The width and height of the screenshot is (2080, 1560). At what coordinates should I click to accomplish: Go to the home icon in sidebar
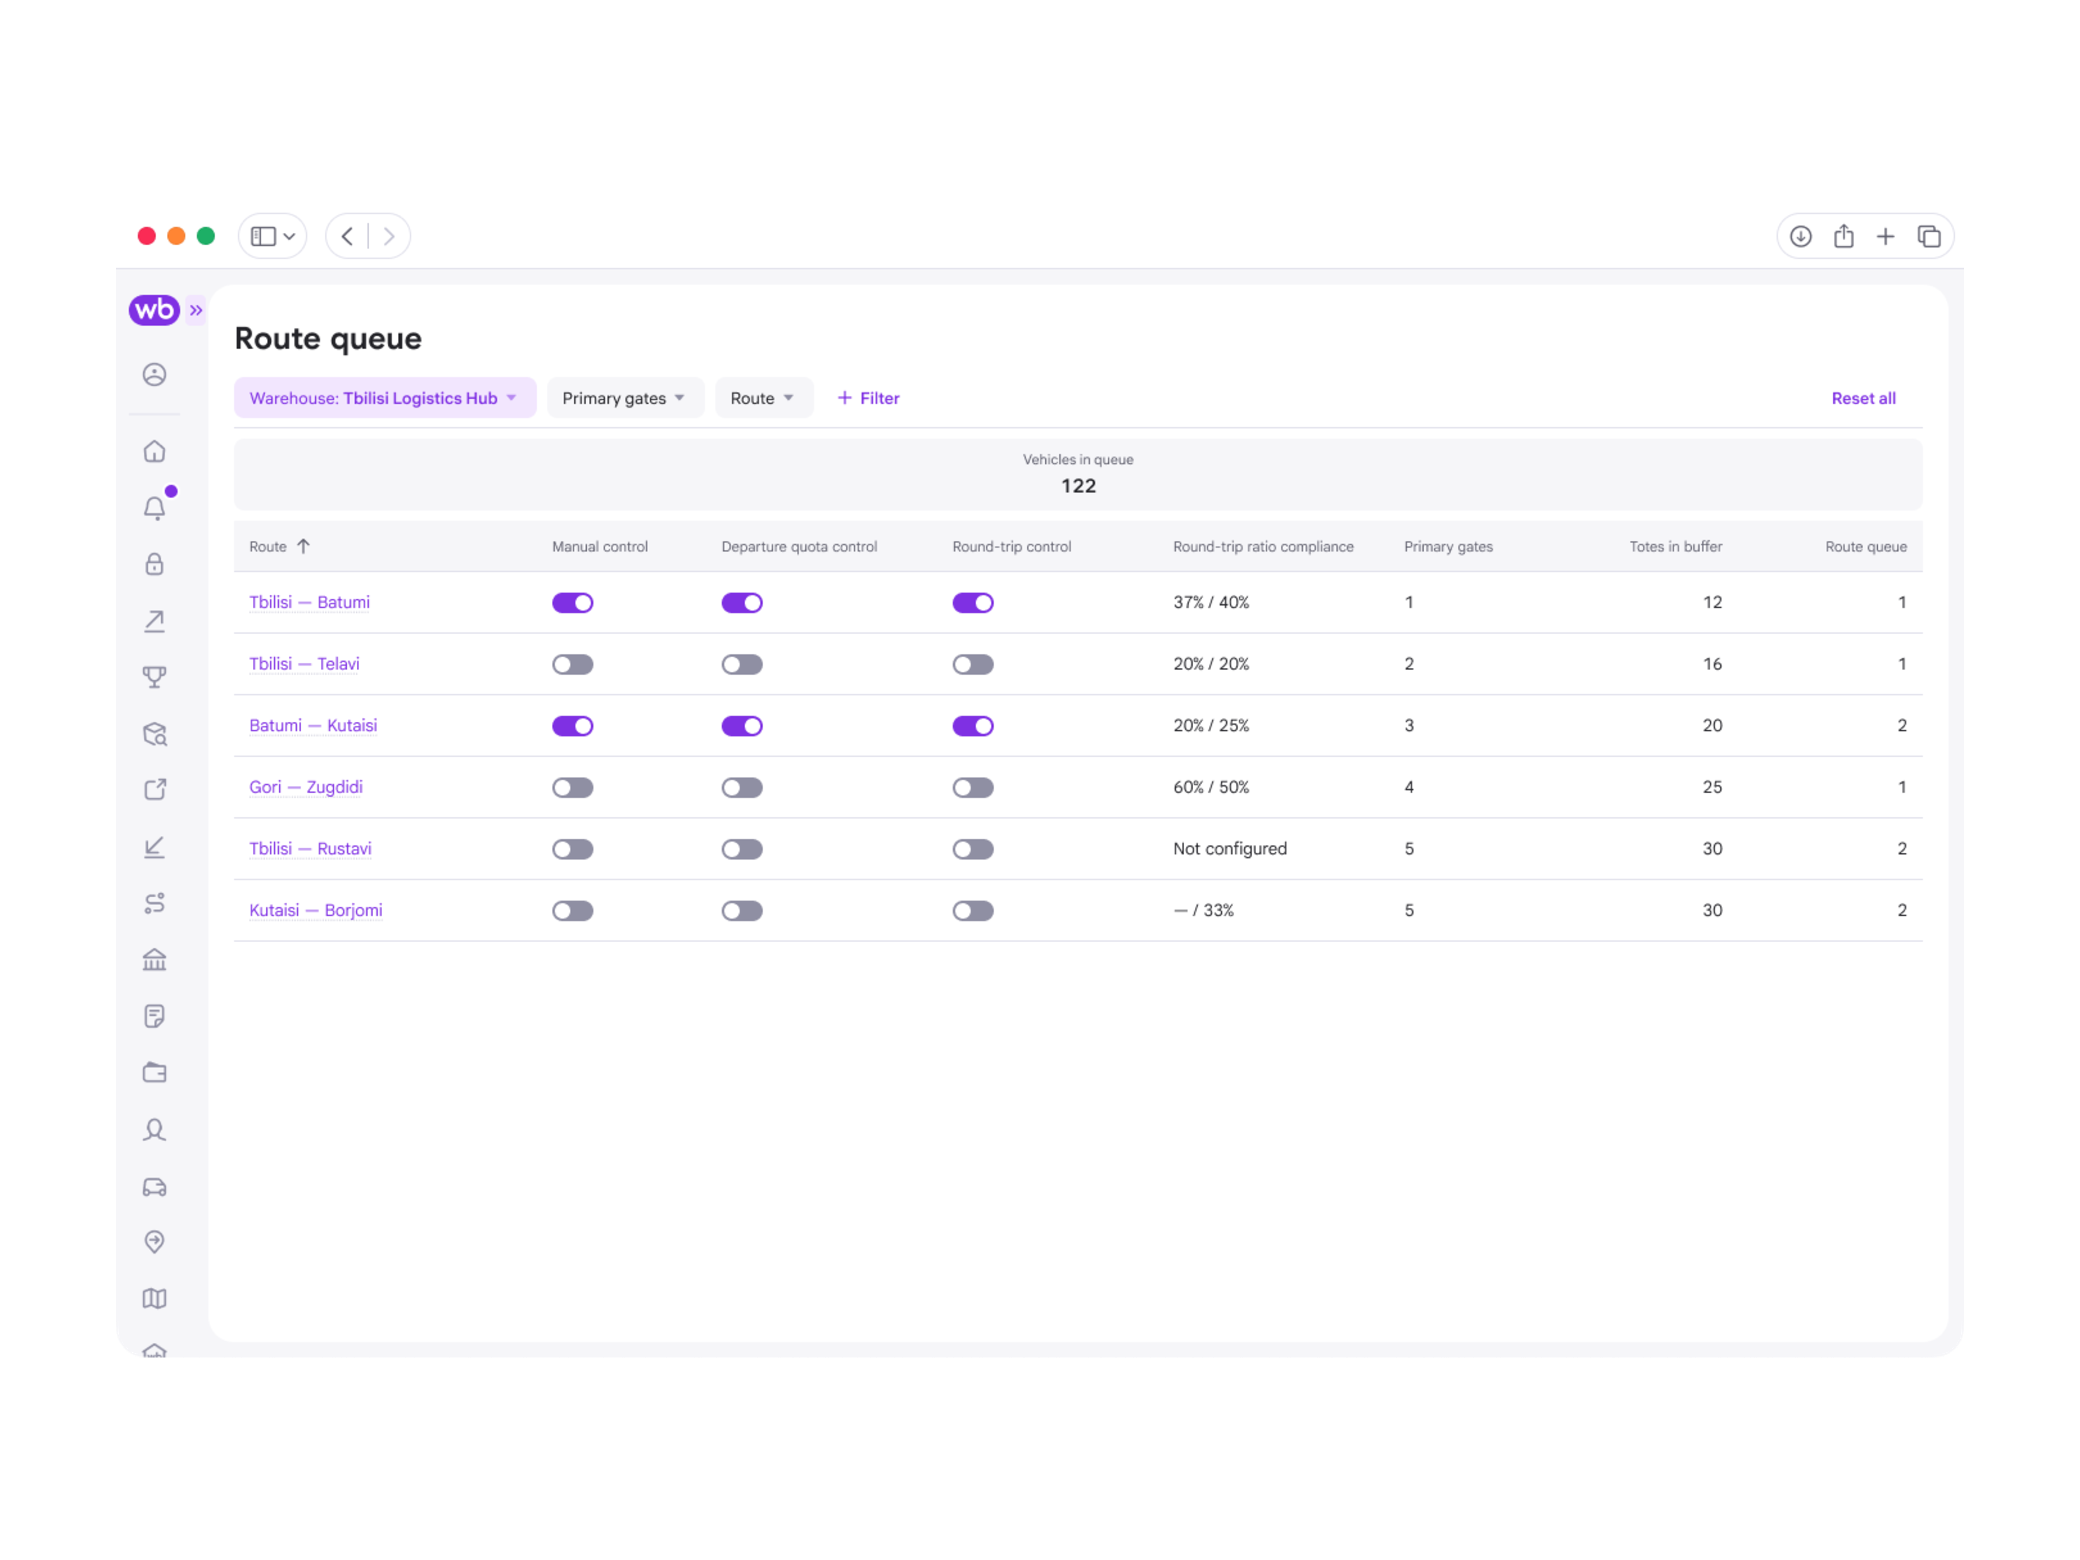pos(154,452)
